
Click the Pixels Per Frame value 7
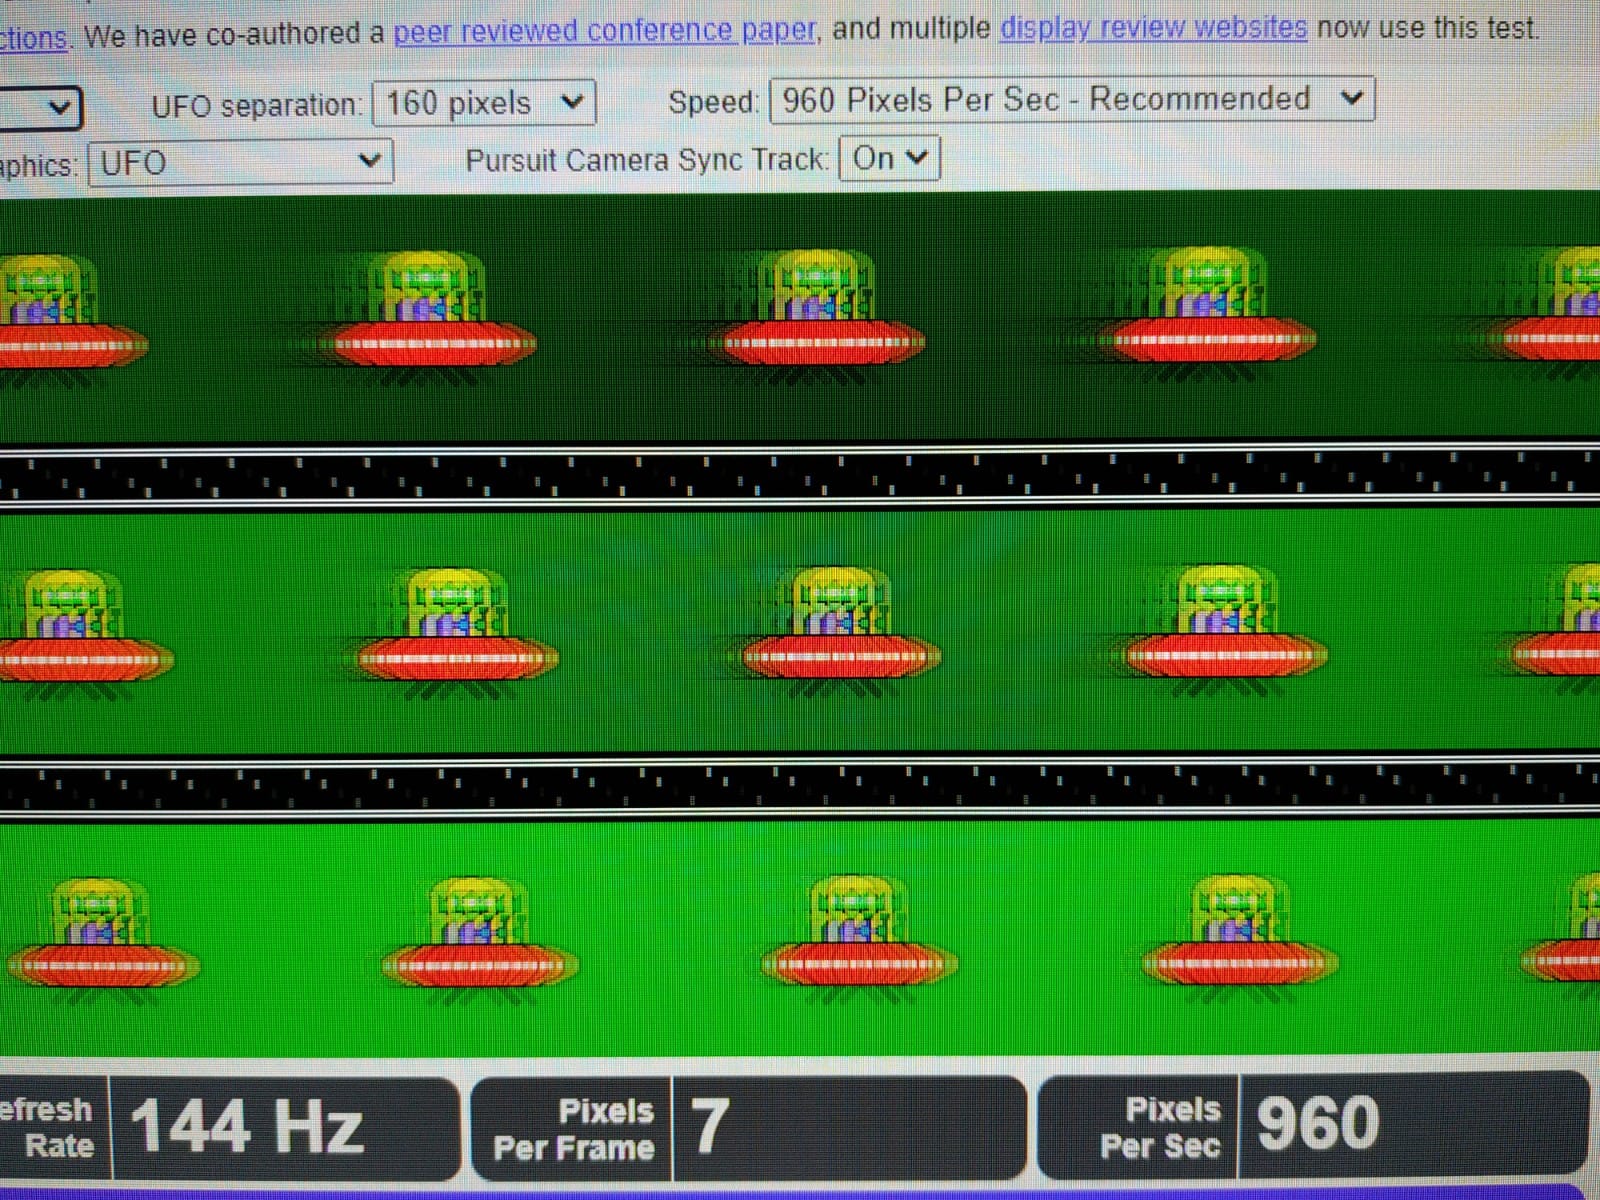pyautogui.click(x=709, y=1125)
